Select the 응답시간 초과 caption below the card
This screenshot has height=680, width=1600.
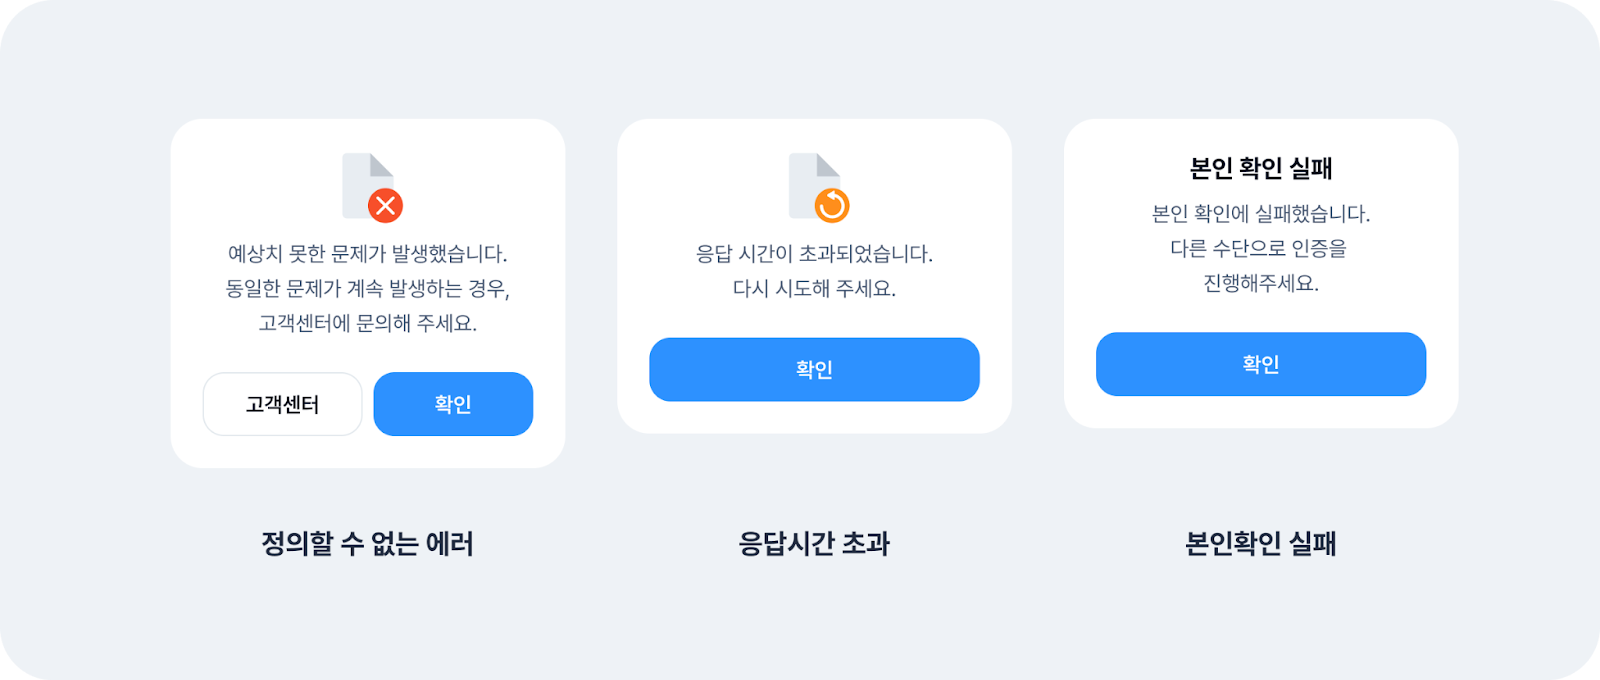(x=814, y=544)
